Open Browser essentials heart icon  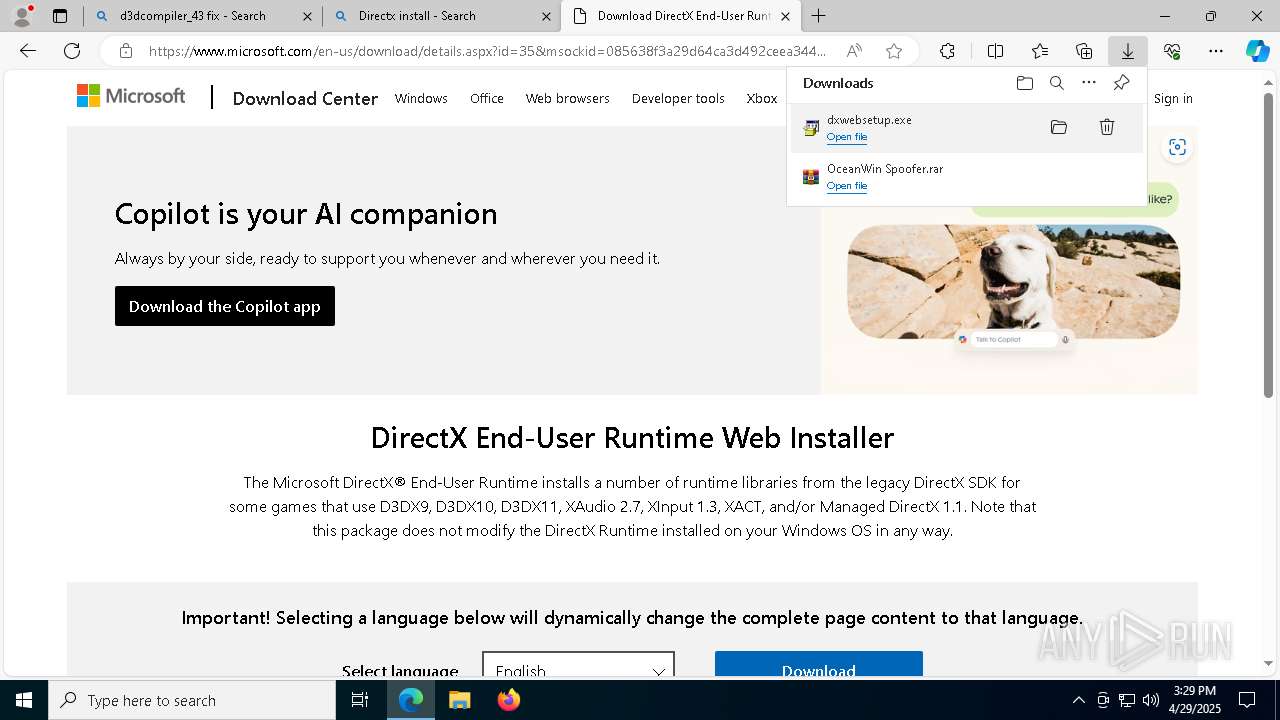point(1172,51)
